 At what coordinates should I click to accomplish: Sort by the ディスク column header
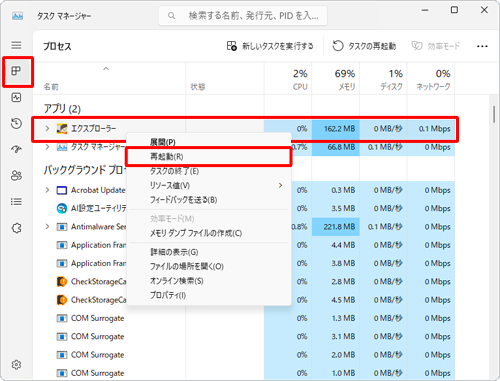(x=383, y=79)
